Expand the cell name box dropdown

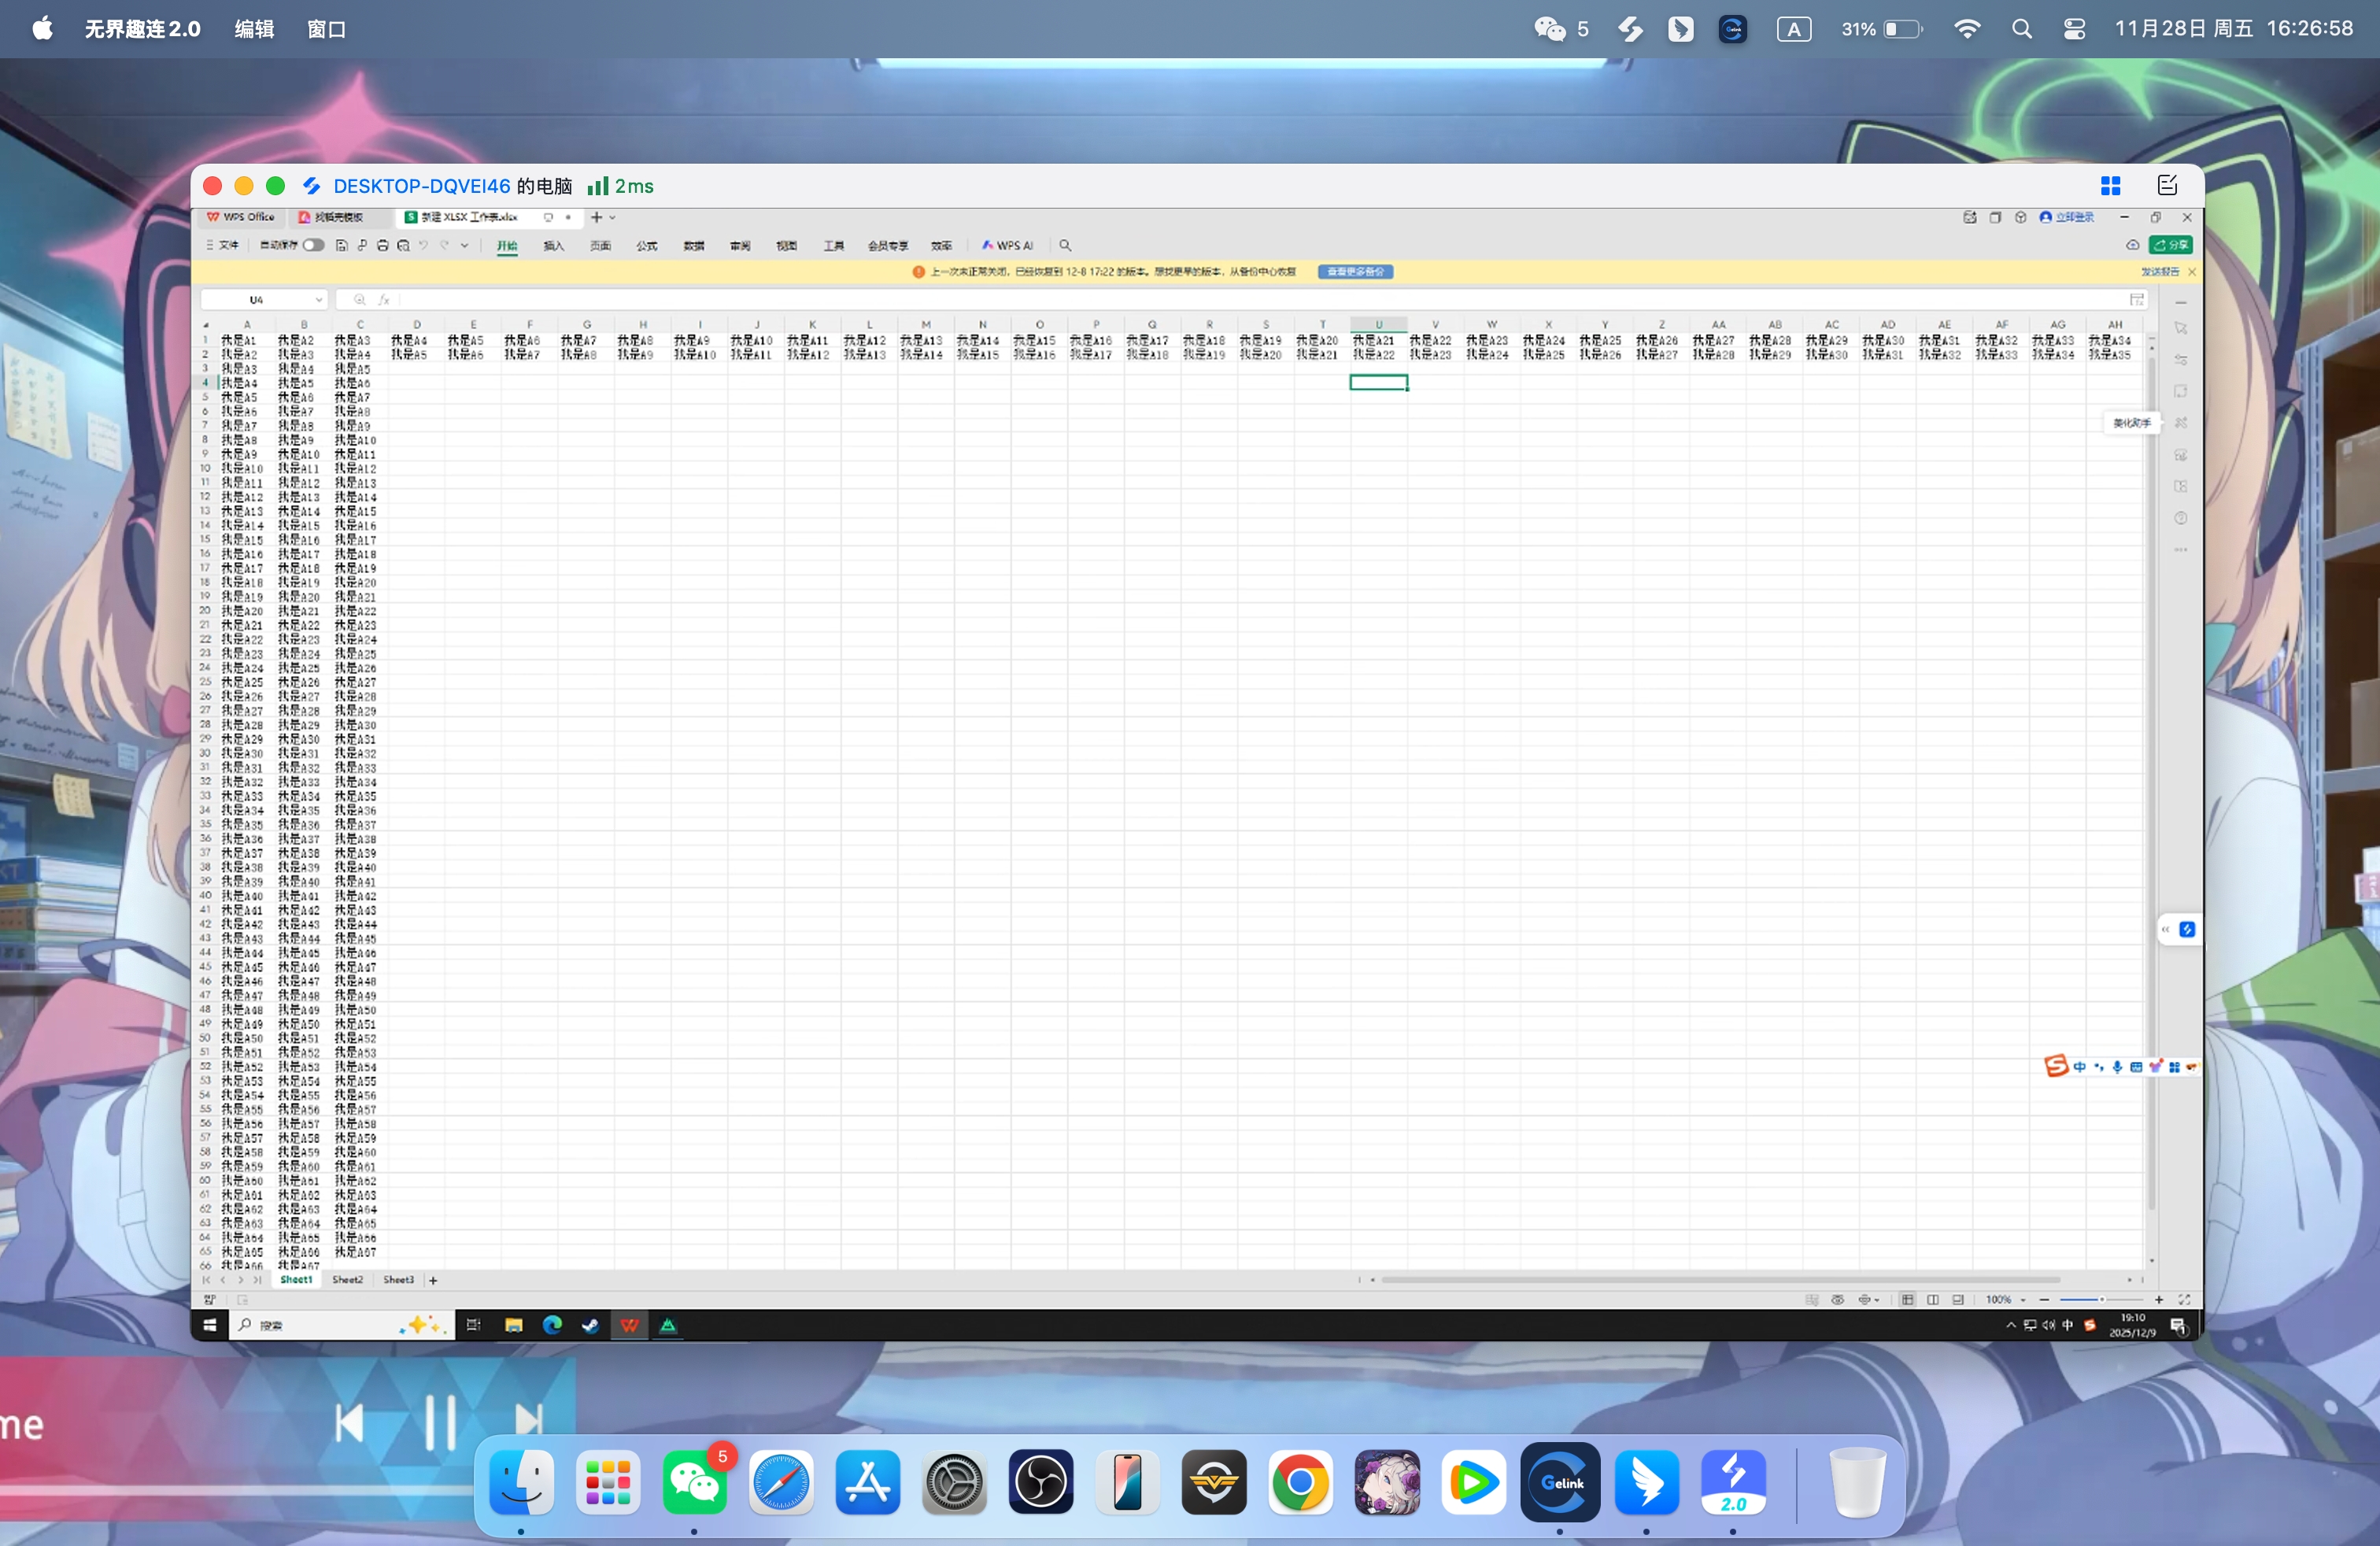(319, 299)
